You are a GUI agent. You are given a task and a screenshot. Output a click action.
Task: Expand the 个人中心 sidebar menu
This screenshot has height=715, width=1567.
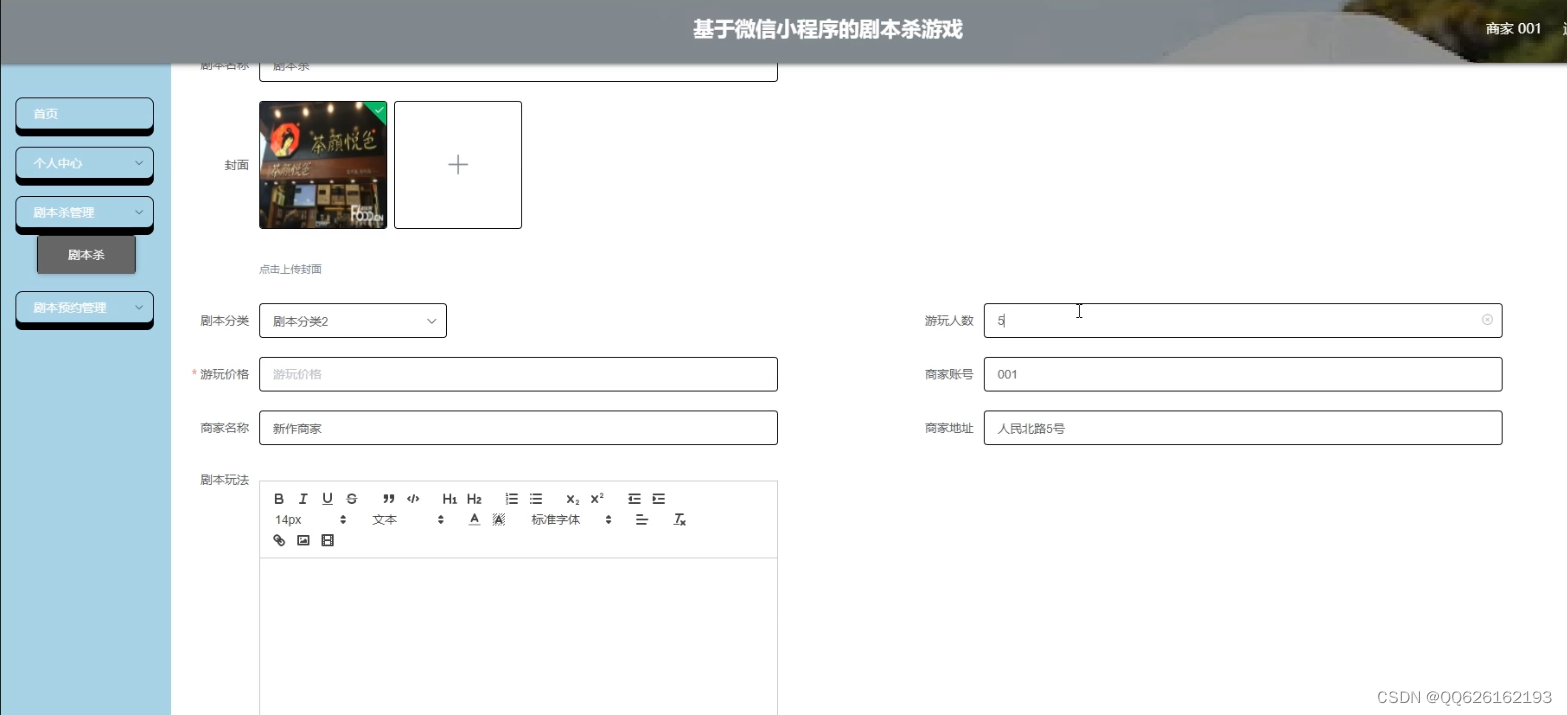[84, 164]
